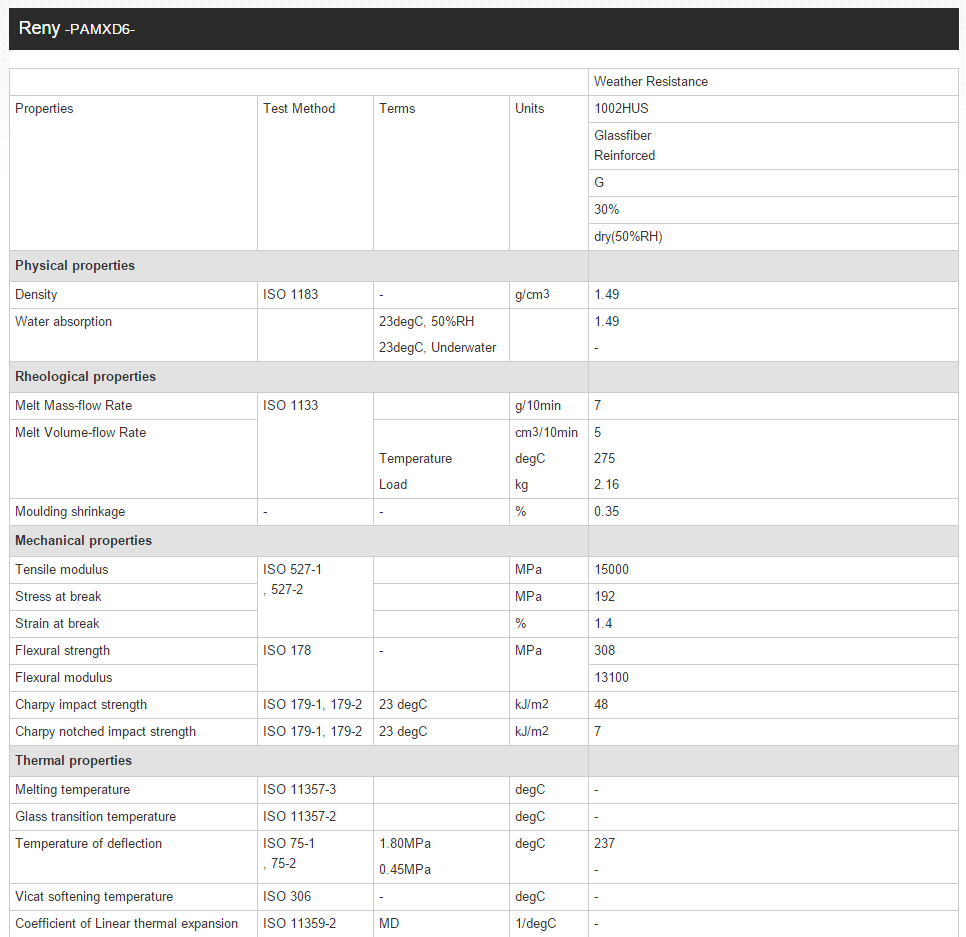Click the Flexural modulus label

click(x=63, y=678)
